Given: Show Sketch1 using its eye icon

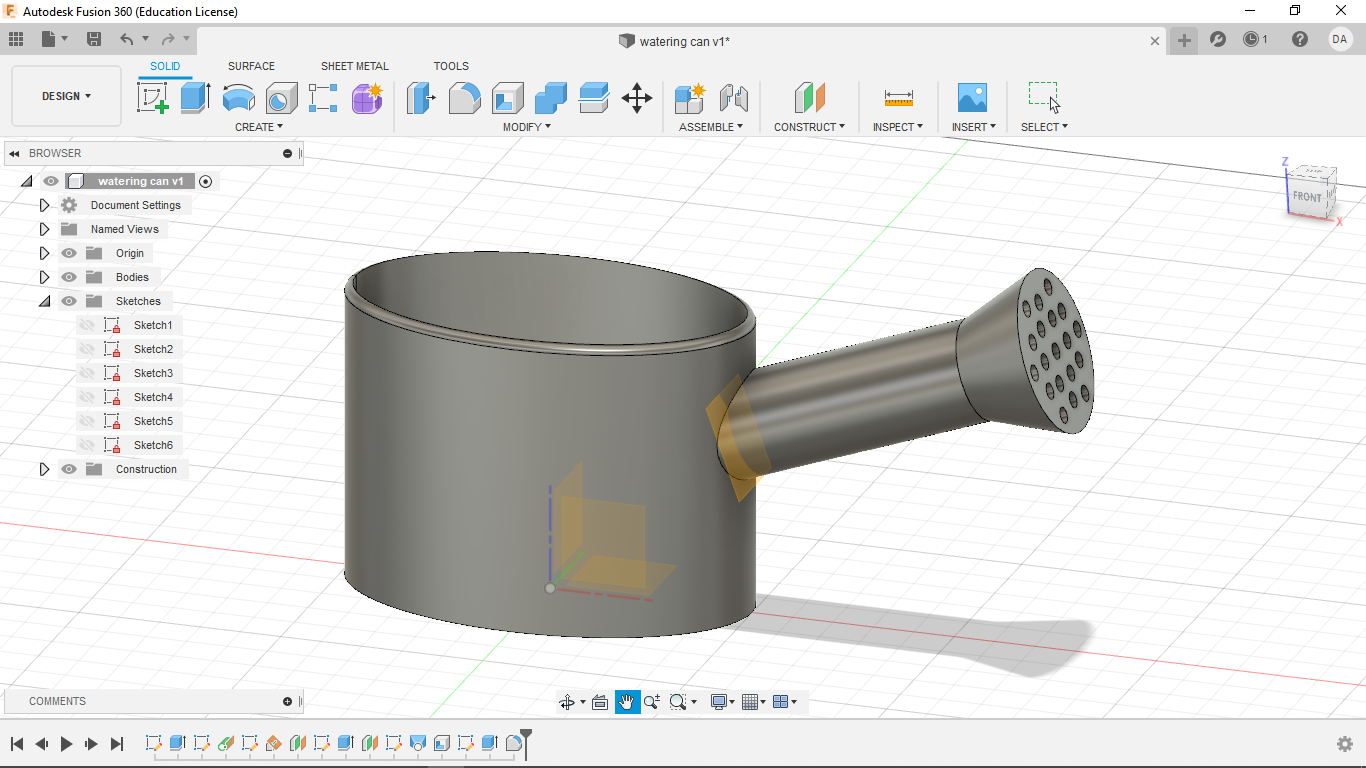Looking at the screenshot, I should [x=87, y=325].
